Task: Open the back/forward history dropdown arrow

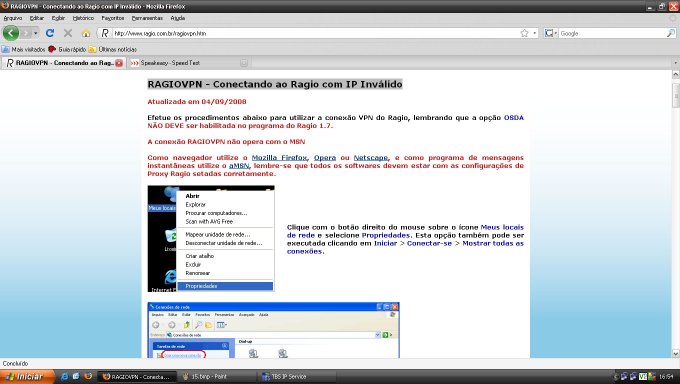Action: [36, 33]
